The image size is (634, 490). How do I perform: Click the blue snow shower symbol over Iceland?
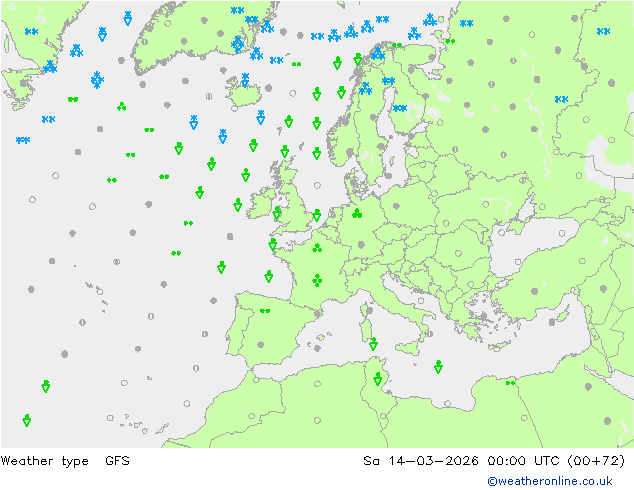tap(245, 80)
